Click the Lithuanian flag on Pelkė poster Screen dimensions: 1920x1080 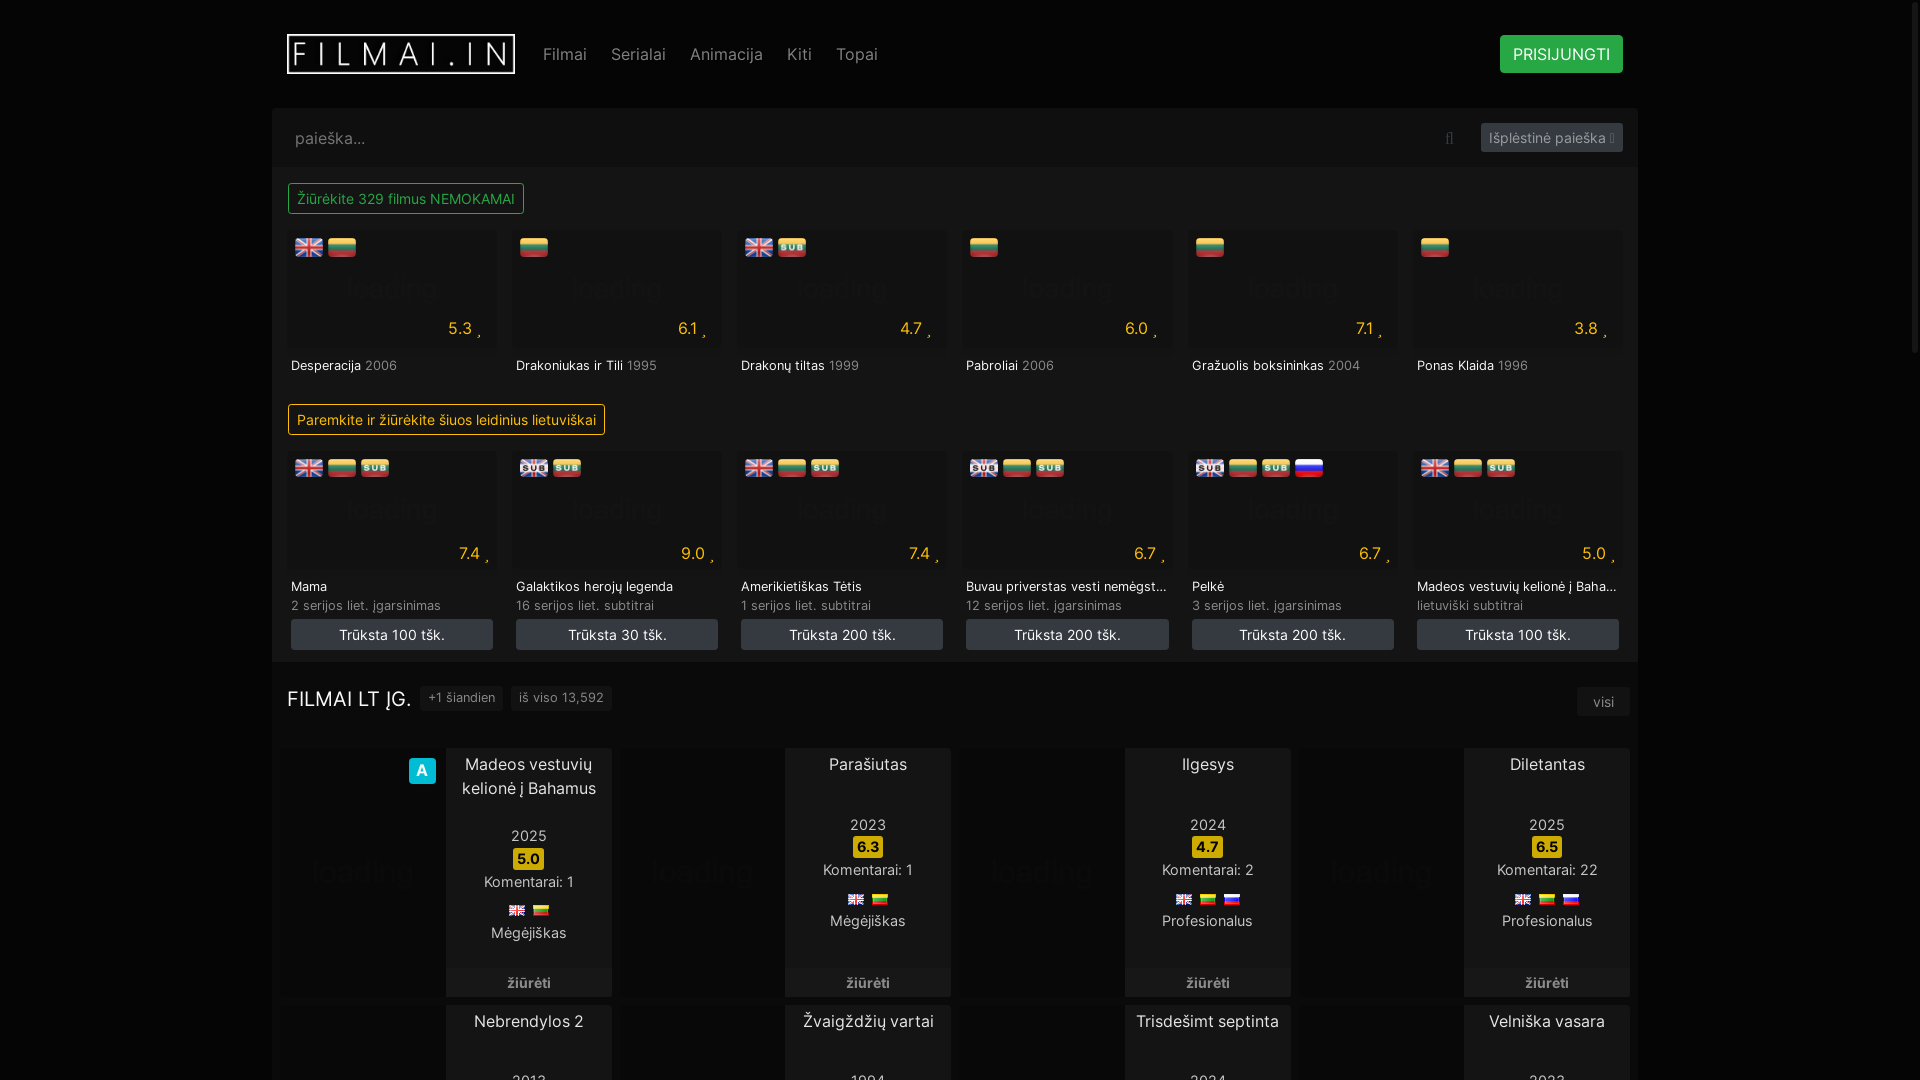1243,468
